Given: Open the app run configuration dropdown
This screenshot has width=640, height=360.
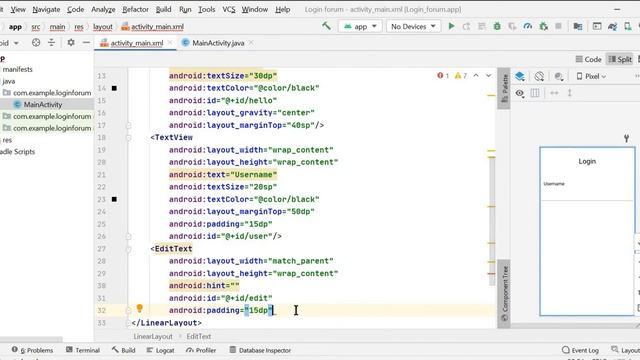Looking at the screenshot, I should coord(360,26).
